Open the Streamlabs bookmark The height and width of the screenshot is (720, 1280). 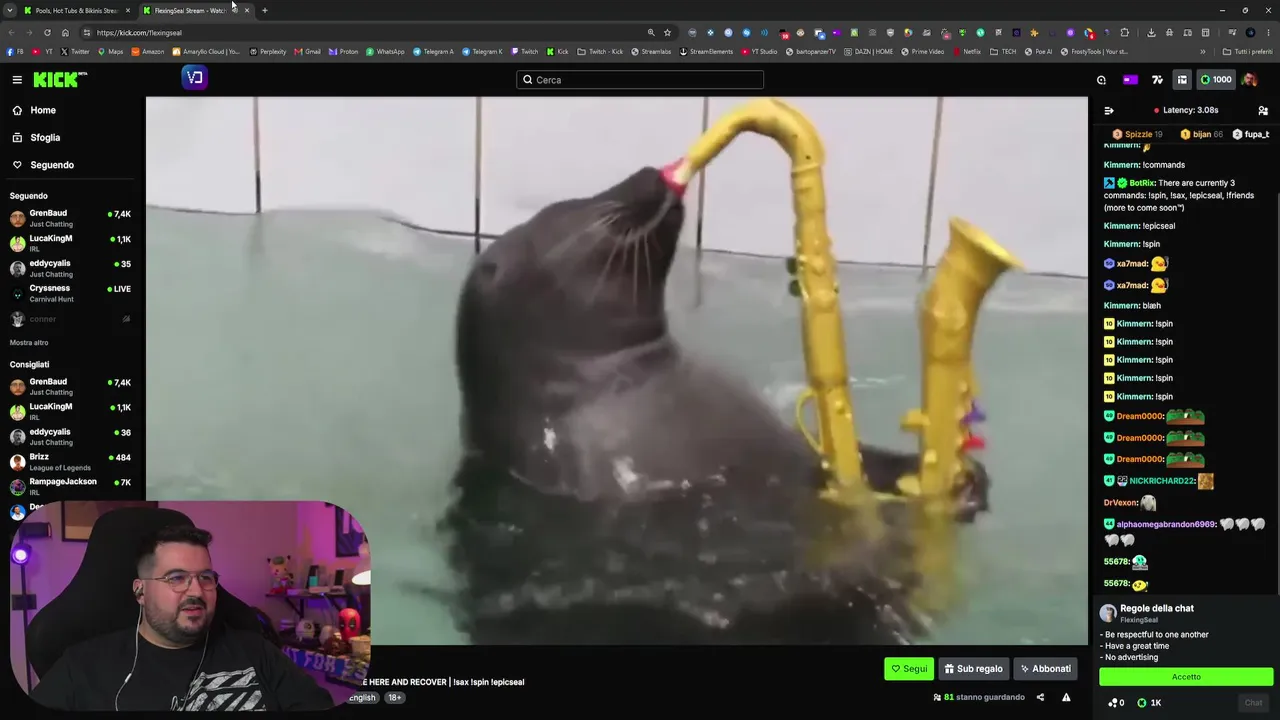click(x=651, y=52)
